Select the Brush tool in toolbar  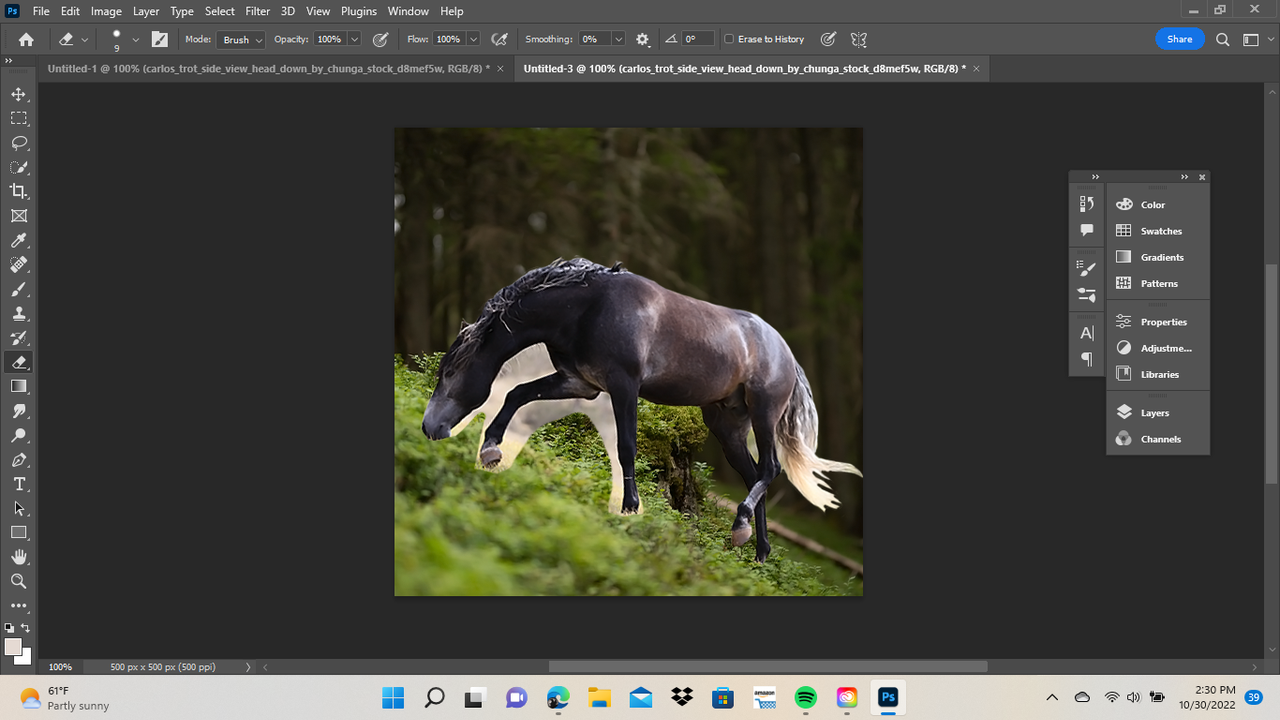tap(19, 289)
